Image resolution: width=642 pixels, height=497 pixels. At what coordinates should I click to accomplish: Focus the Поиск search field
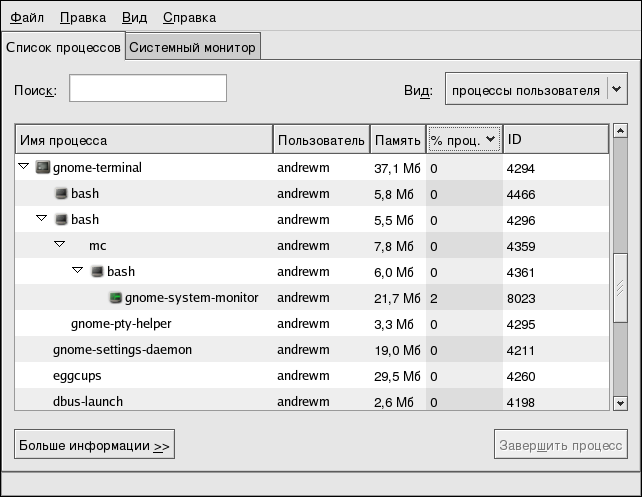(x=147, y=89)
